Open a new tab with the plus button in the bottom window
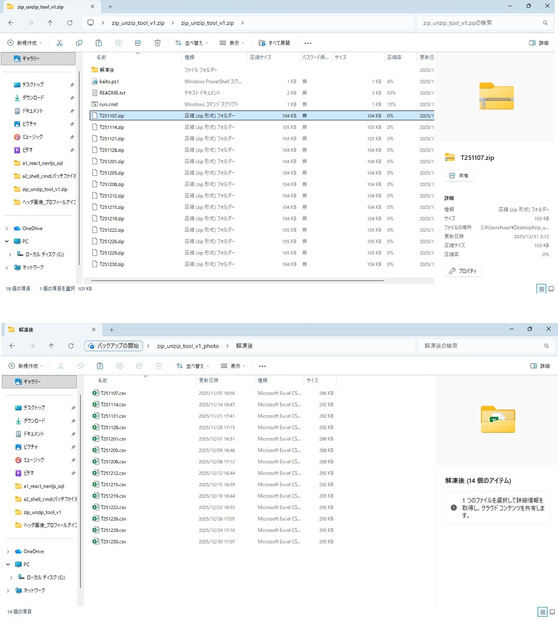Screen dimensions: 558x620 click(112, 329)
